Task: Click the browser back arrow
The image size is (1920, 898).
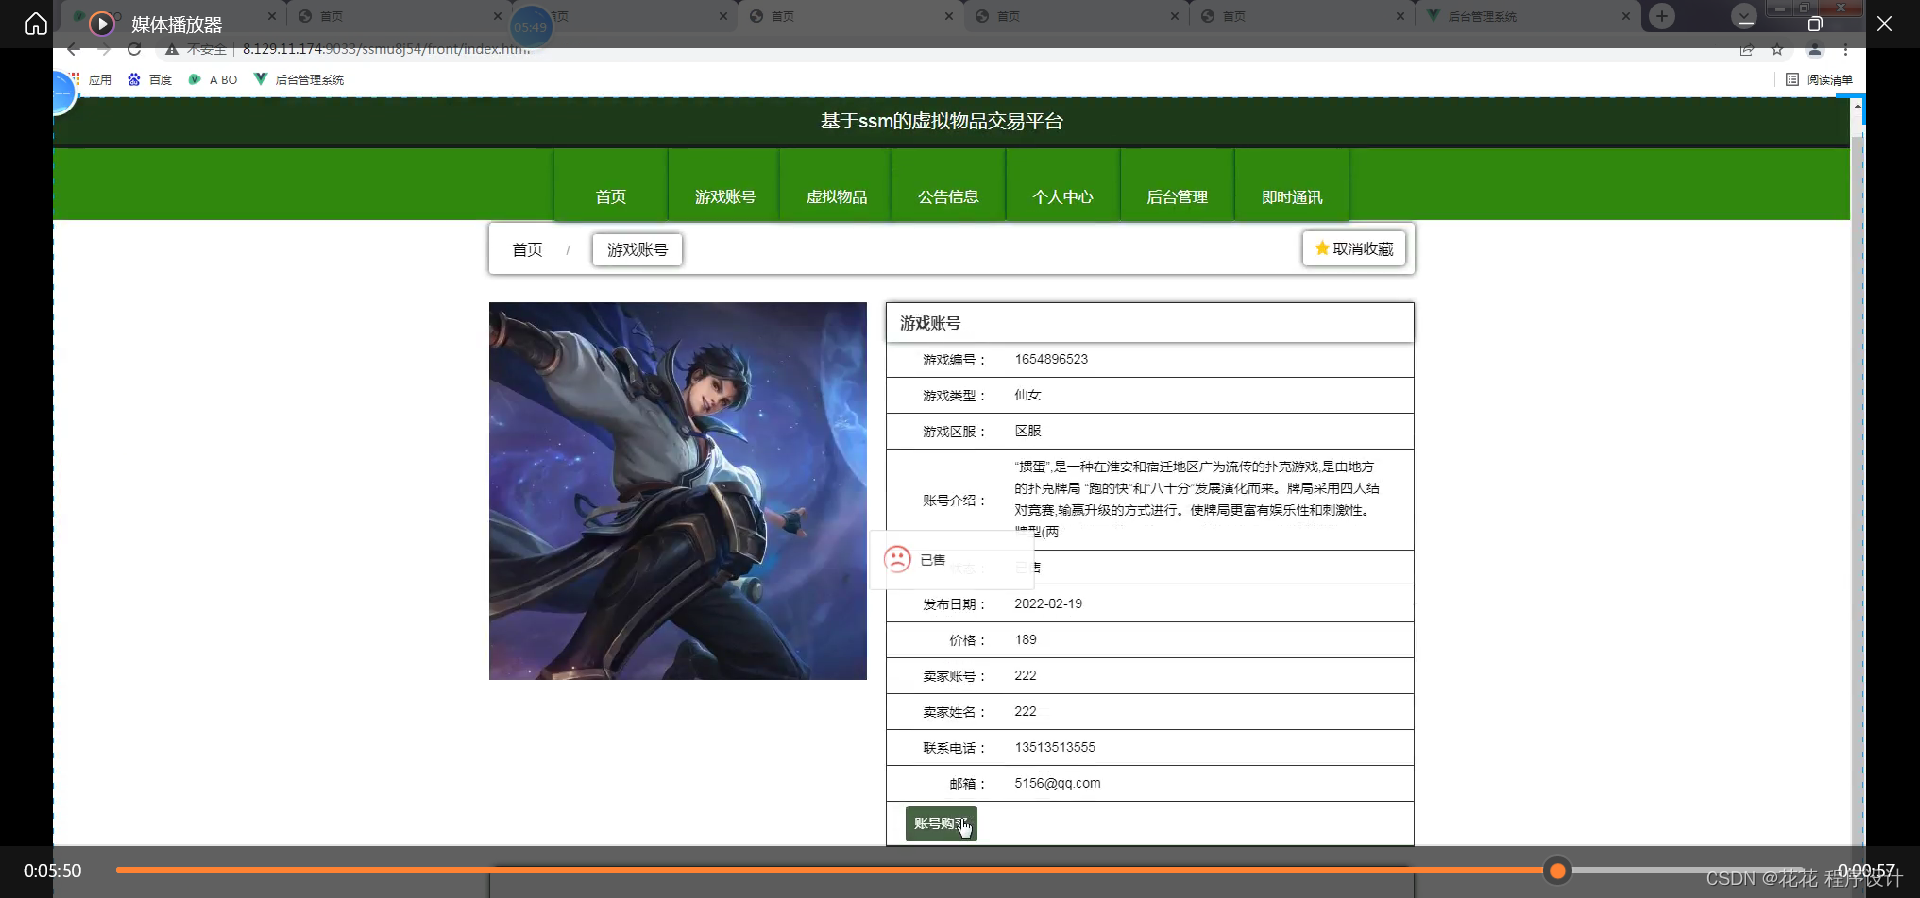Action: pos(73,49)
